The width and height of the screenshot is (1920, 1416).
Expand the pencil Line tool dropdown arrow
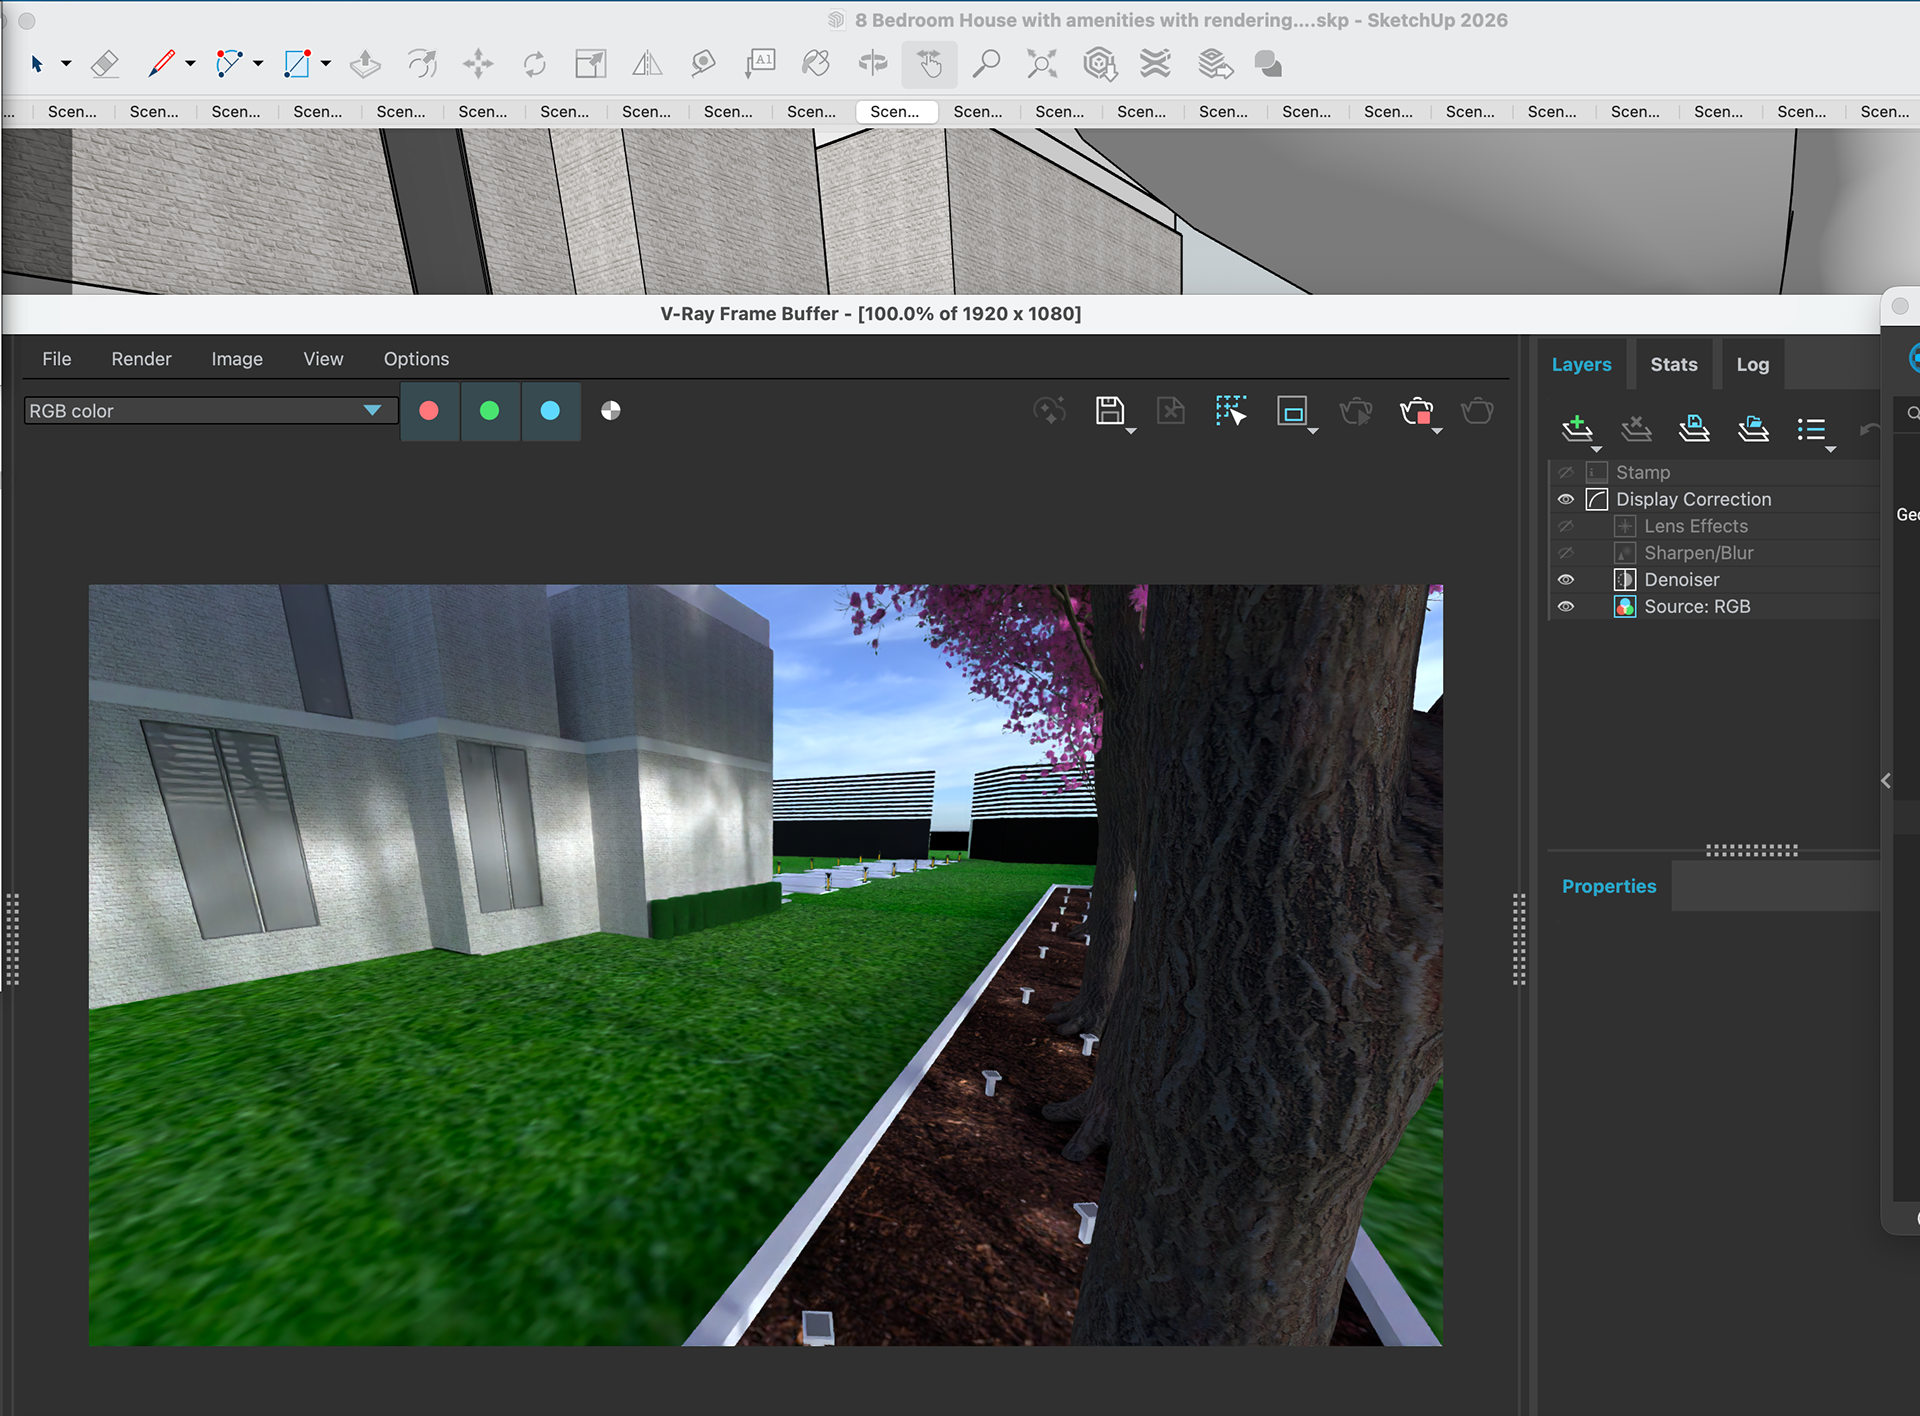(190, 65)
